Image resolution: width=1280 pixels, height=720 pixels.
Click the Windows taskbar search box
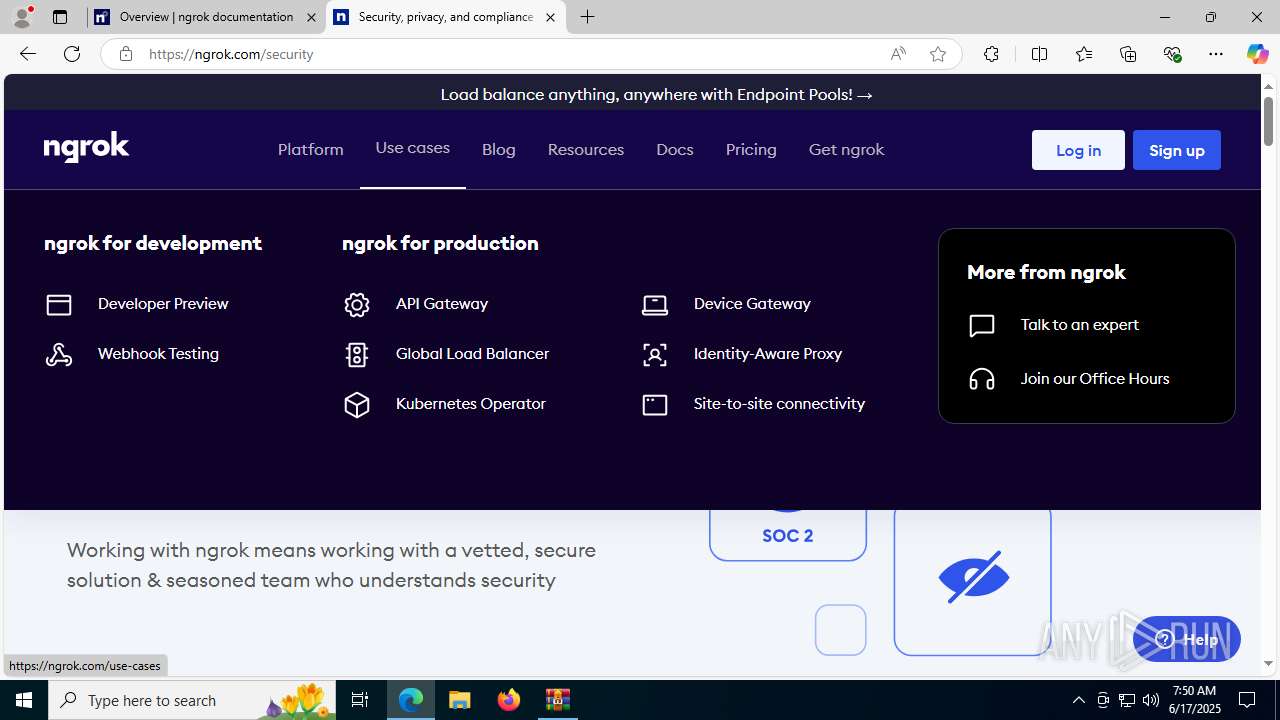(191, 700)
